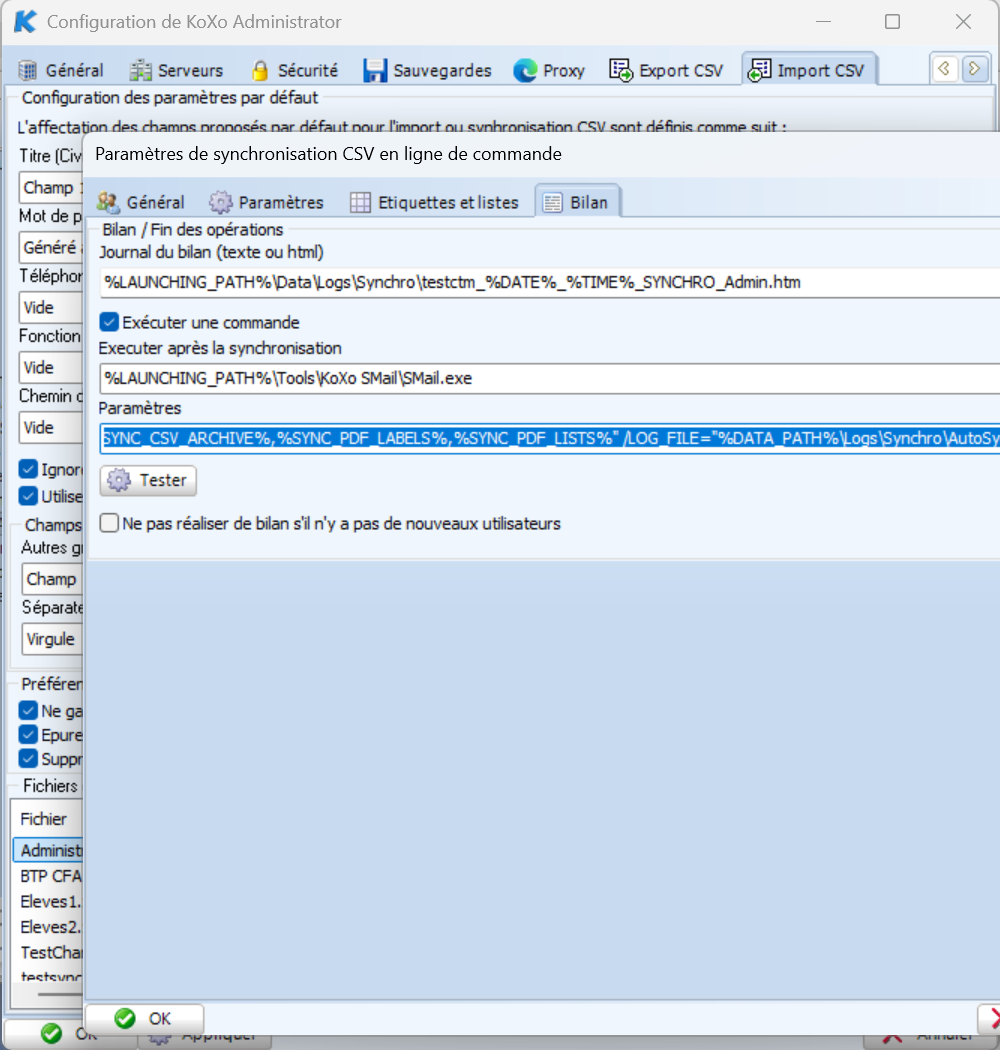The image size is (1000, 1050).
Task: Click the Tester button
Action: click(x=148, y=480)
